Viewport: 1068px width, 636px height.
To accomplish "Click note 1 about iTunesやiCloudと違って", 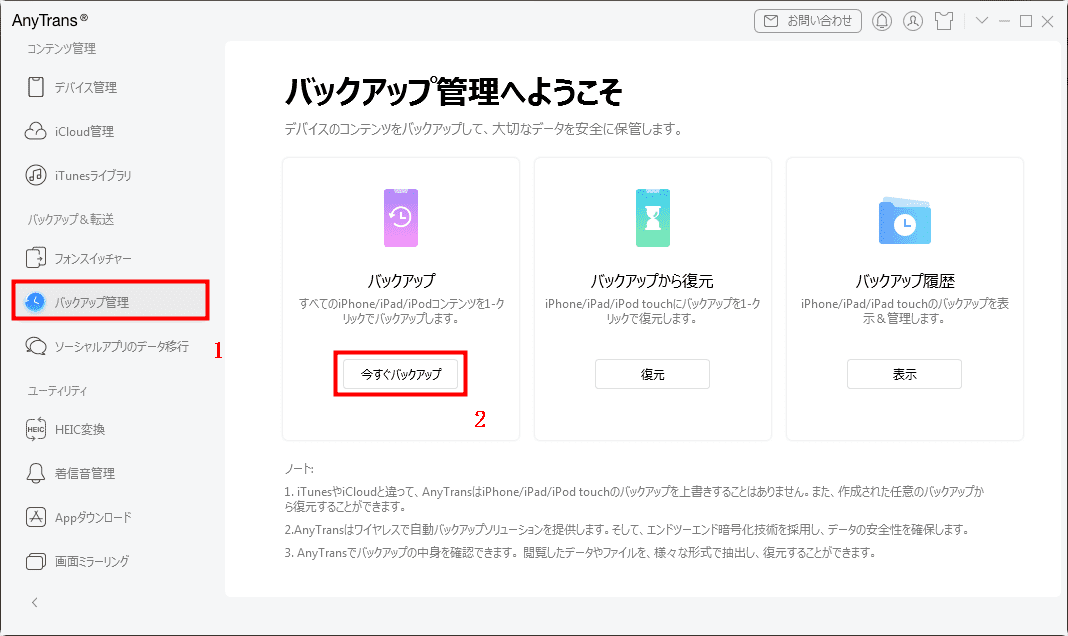I will coord(634,498).
